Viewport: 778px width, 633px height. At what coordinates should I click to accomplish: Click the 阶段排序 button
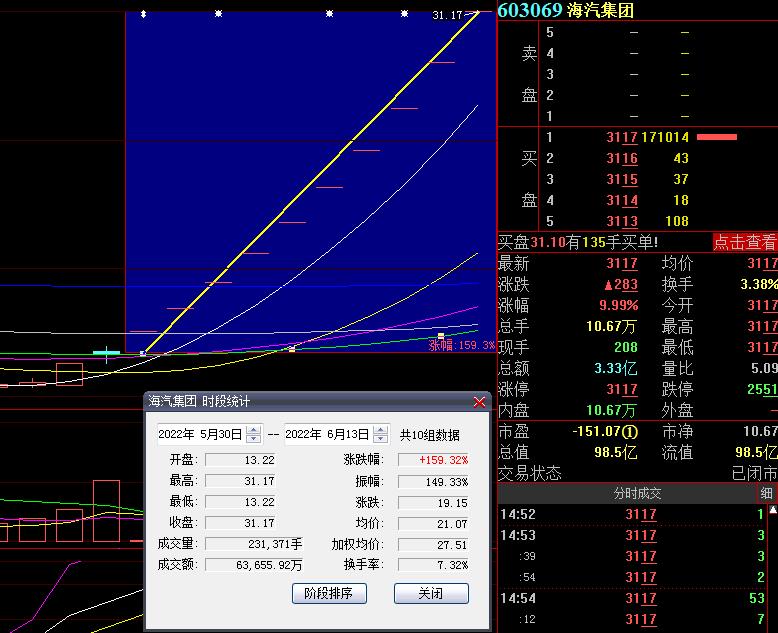pos(328,593)
